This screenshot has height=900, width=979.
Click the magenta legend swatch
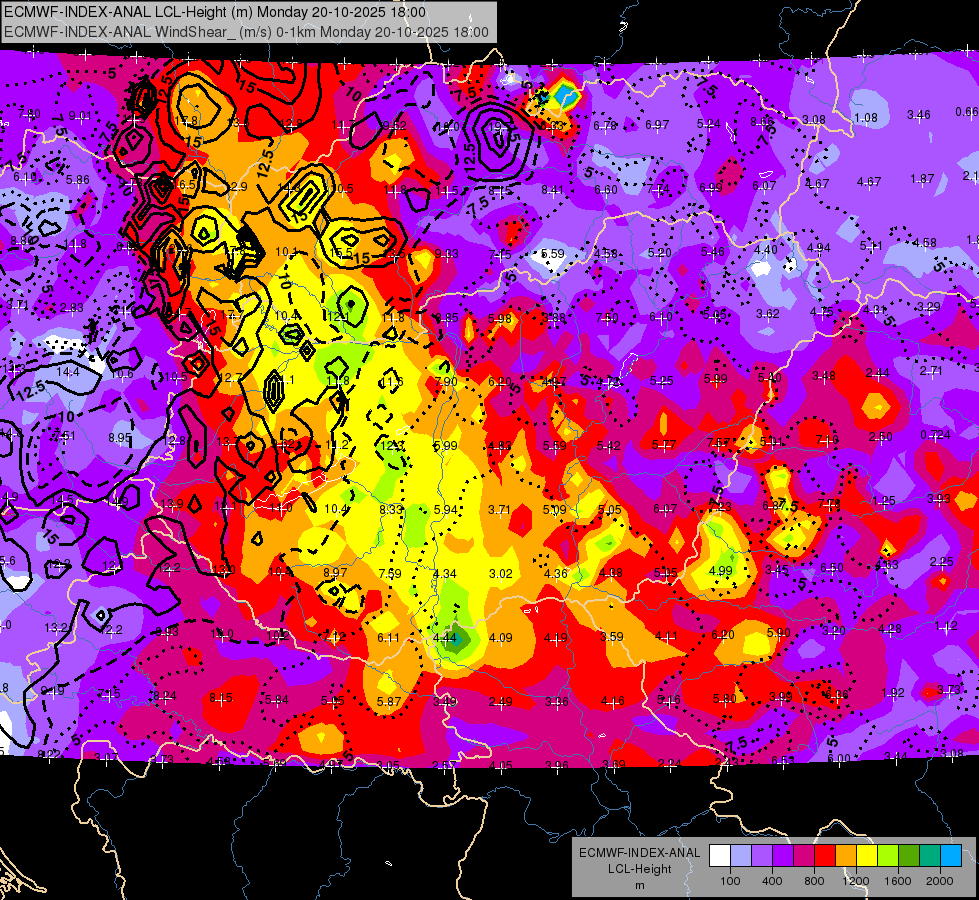coord(804,856)
